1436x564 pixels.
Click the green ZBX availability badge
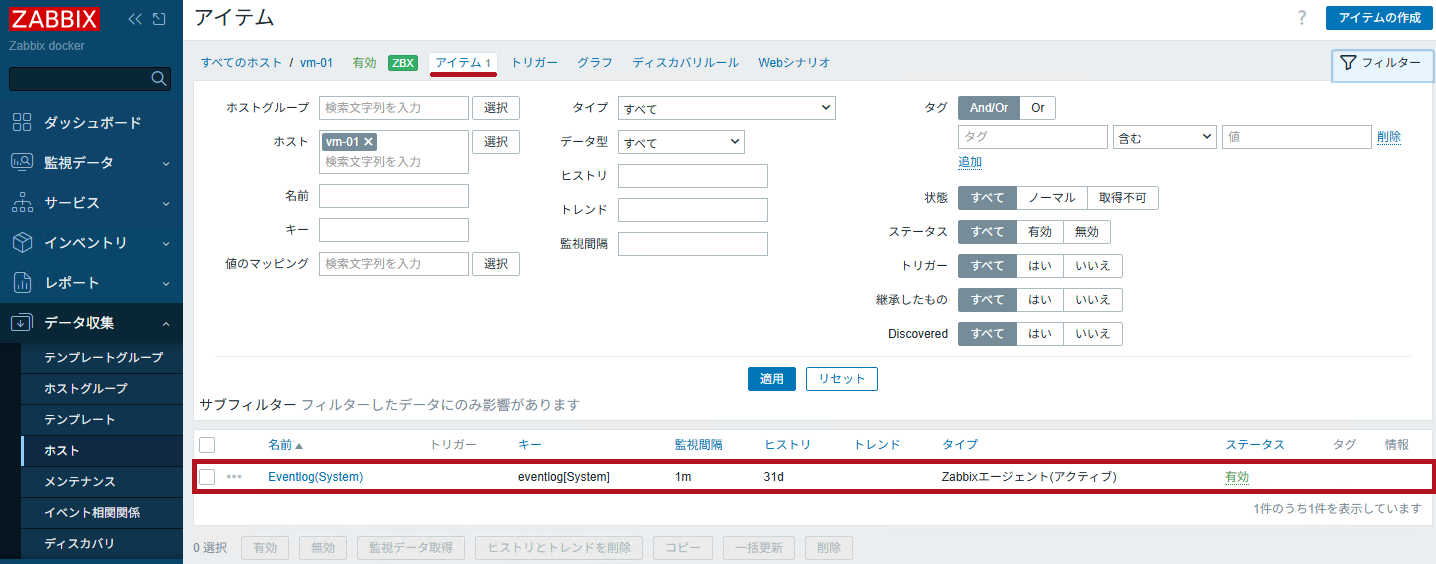pos(402,62)
